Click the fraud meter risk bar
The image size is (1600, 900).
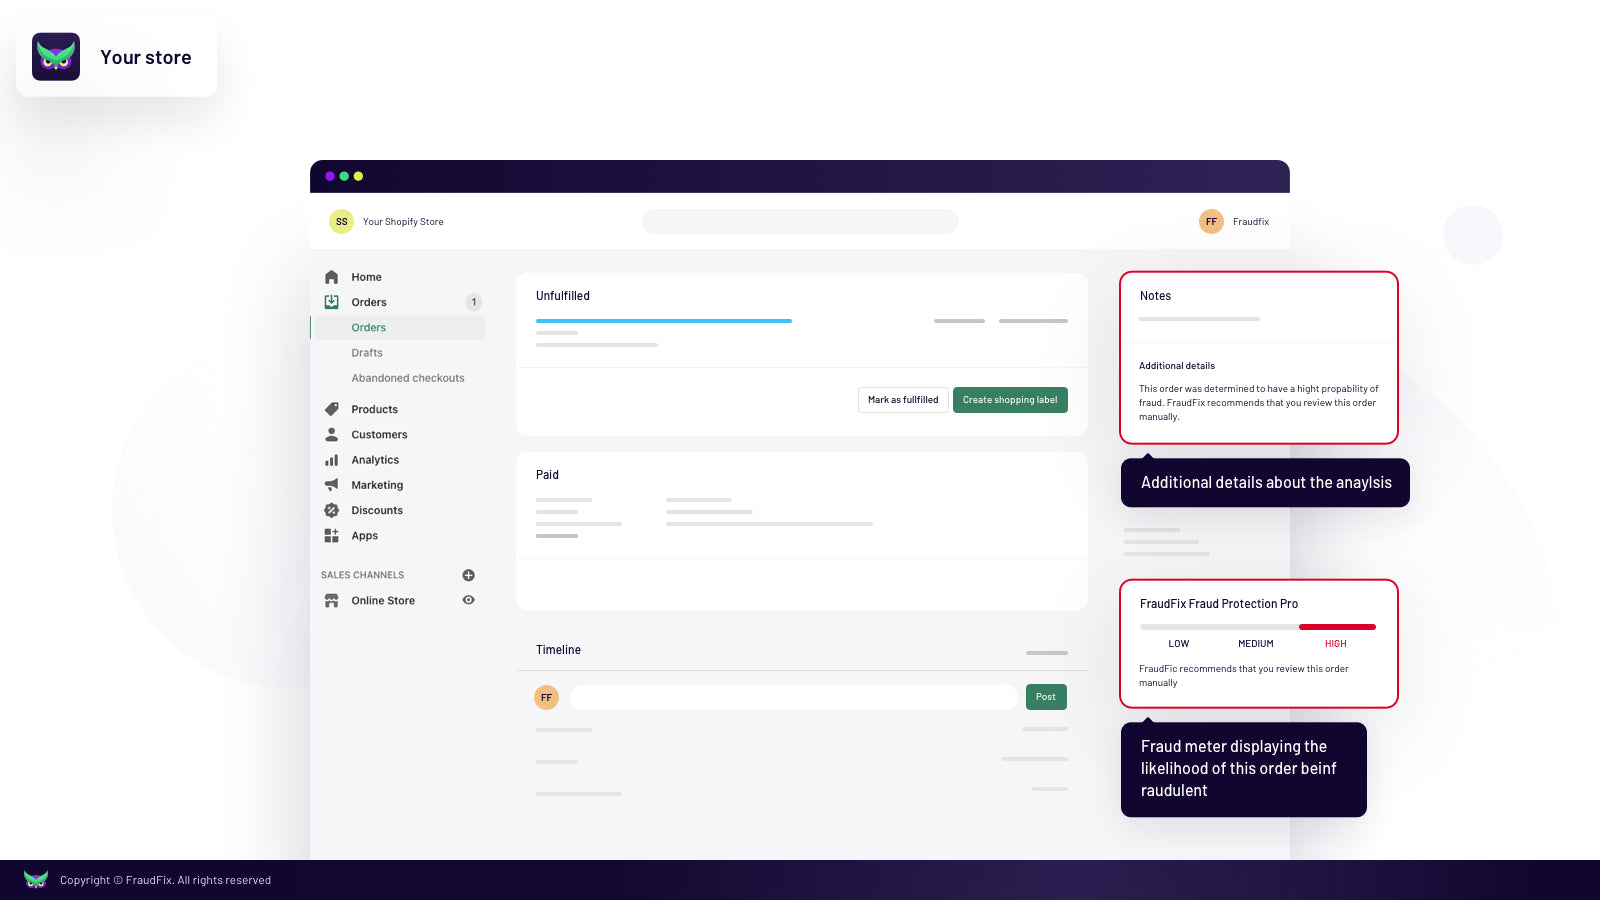1258,627
